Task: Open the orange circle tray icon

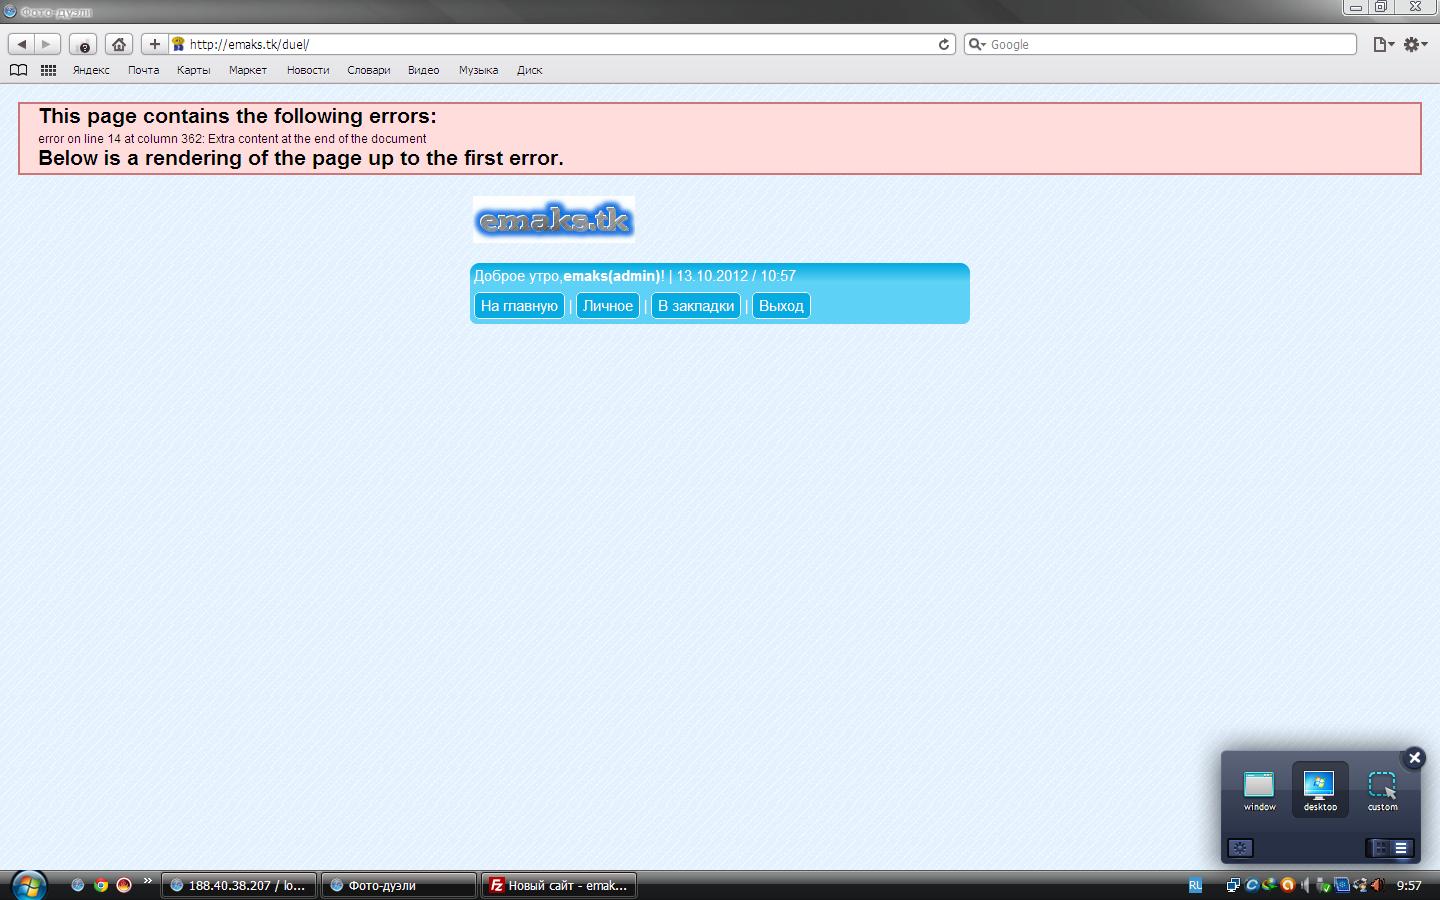Action: [x=1288, y=885]
